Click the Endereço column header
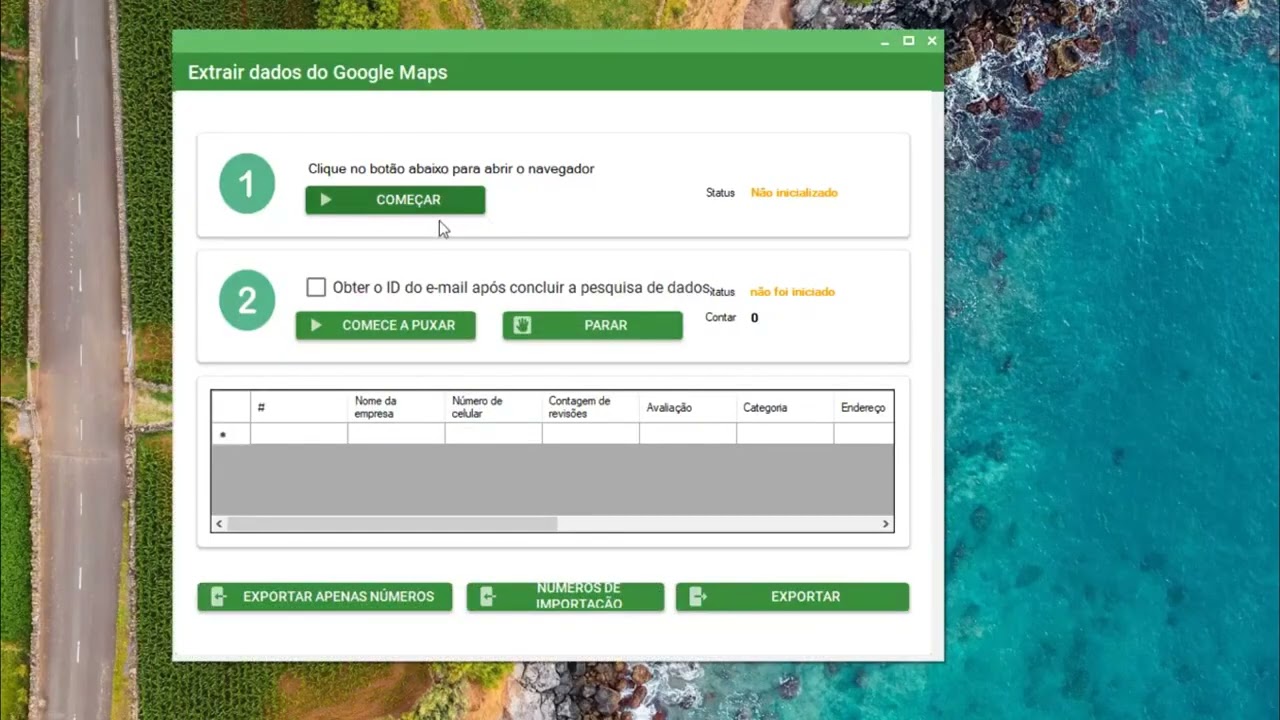Viewport: 1280px width, 720px height. [x=863, y=407]
